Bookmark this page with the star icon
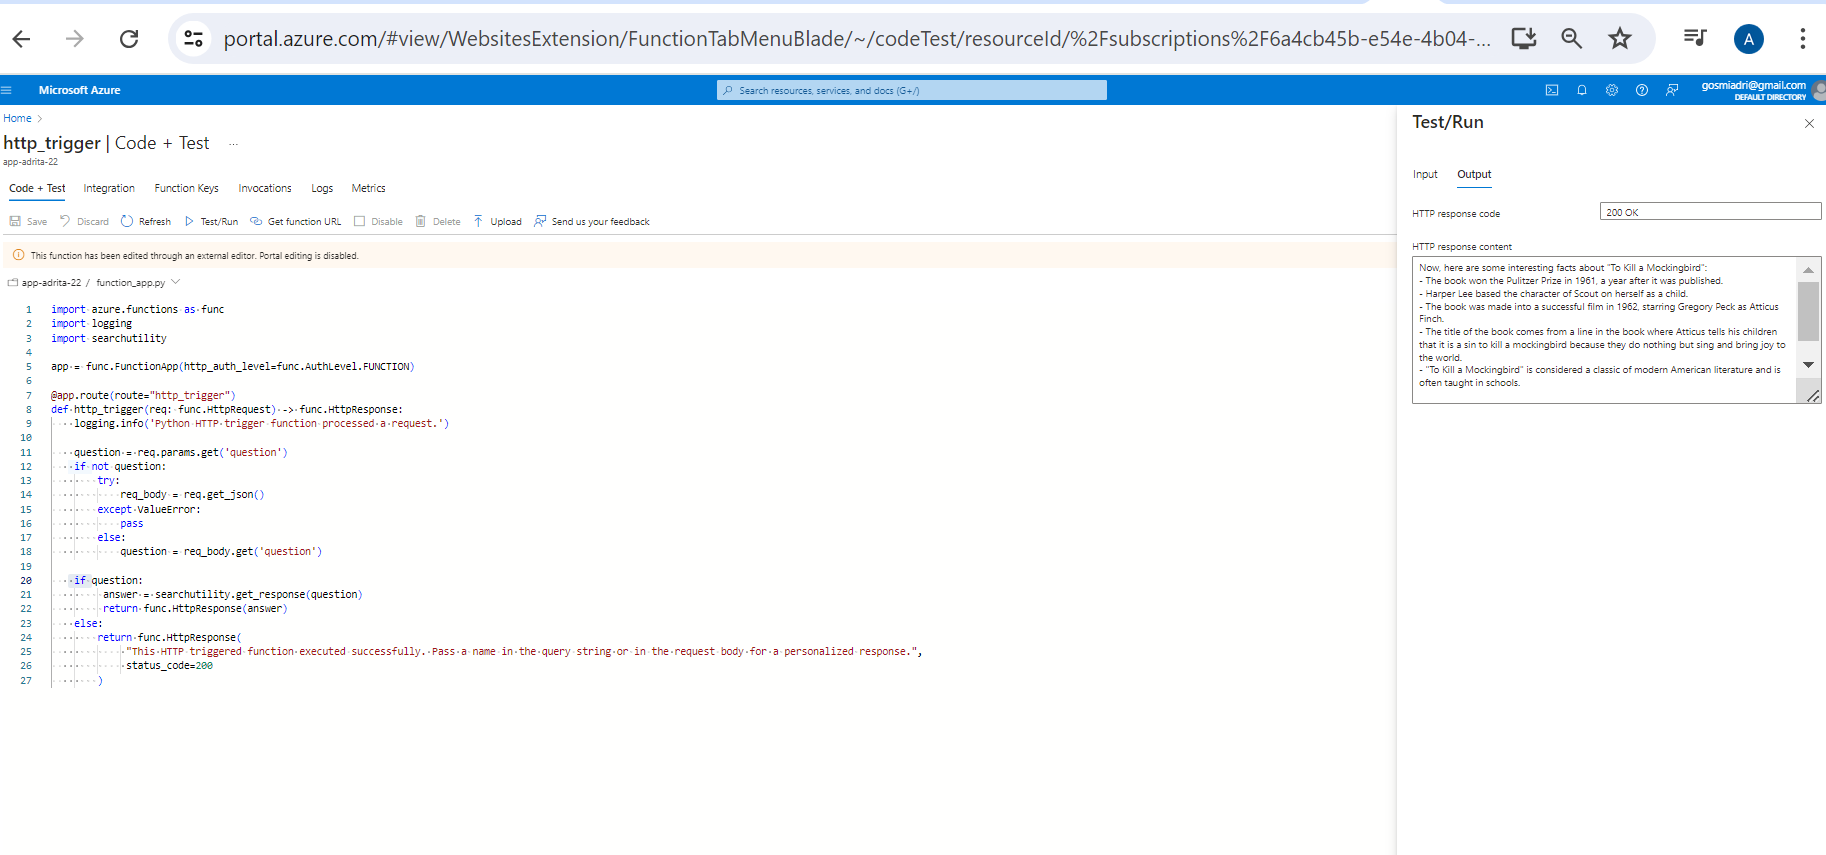 1620,39
